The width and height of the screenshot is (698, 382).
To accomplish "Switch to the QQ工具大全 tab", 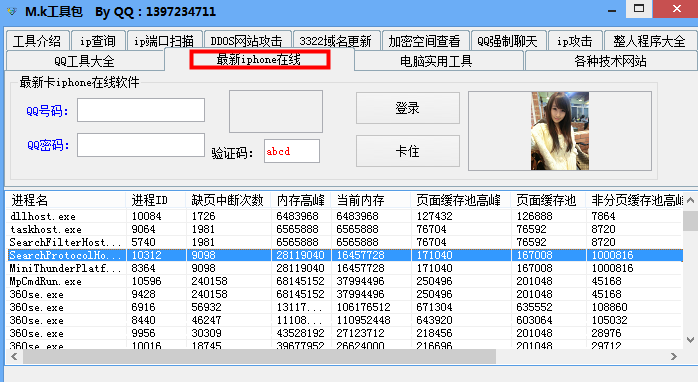I will tap(85, 61).
